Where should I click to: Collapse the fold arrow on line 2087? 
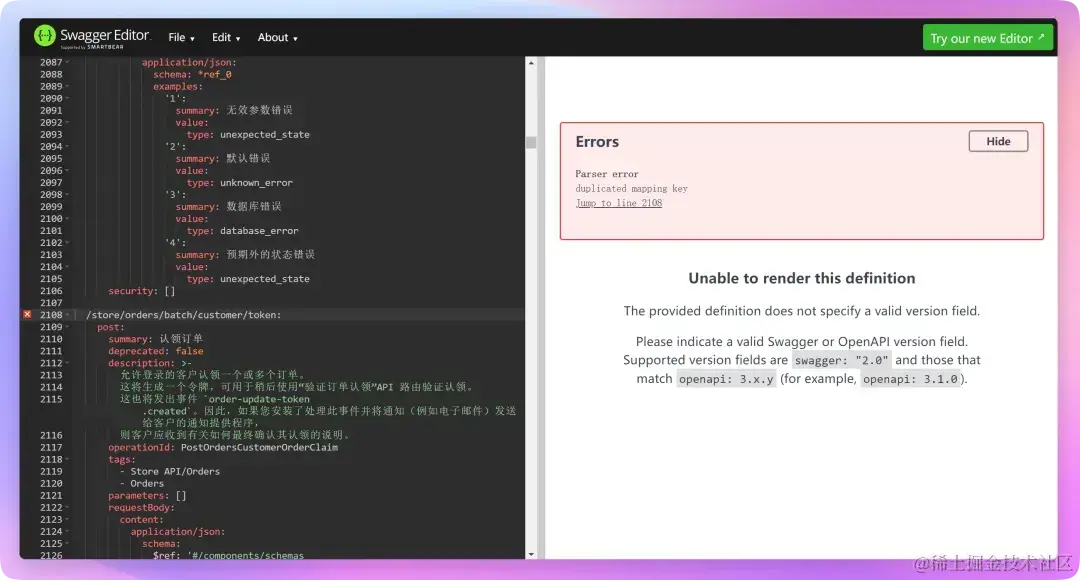point(67,62)
